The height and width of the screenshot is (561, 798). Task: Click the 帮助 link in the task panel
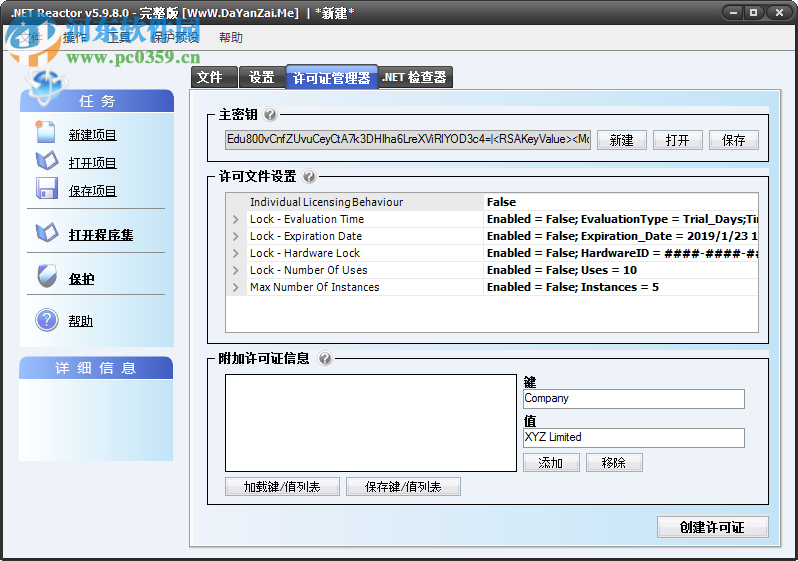[81, 321]
